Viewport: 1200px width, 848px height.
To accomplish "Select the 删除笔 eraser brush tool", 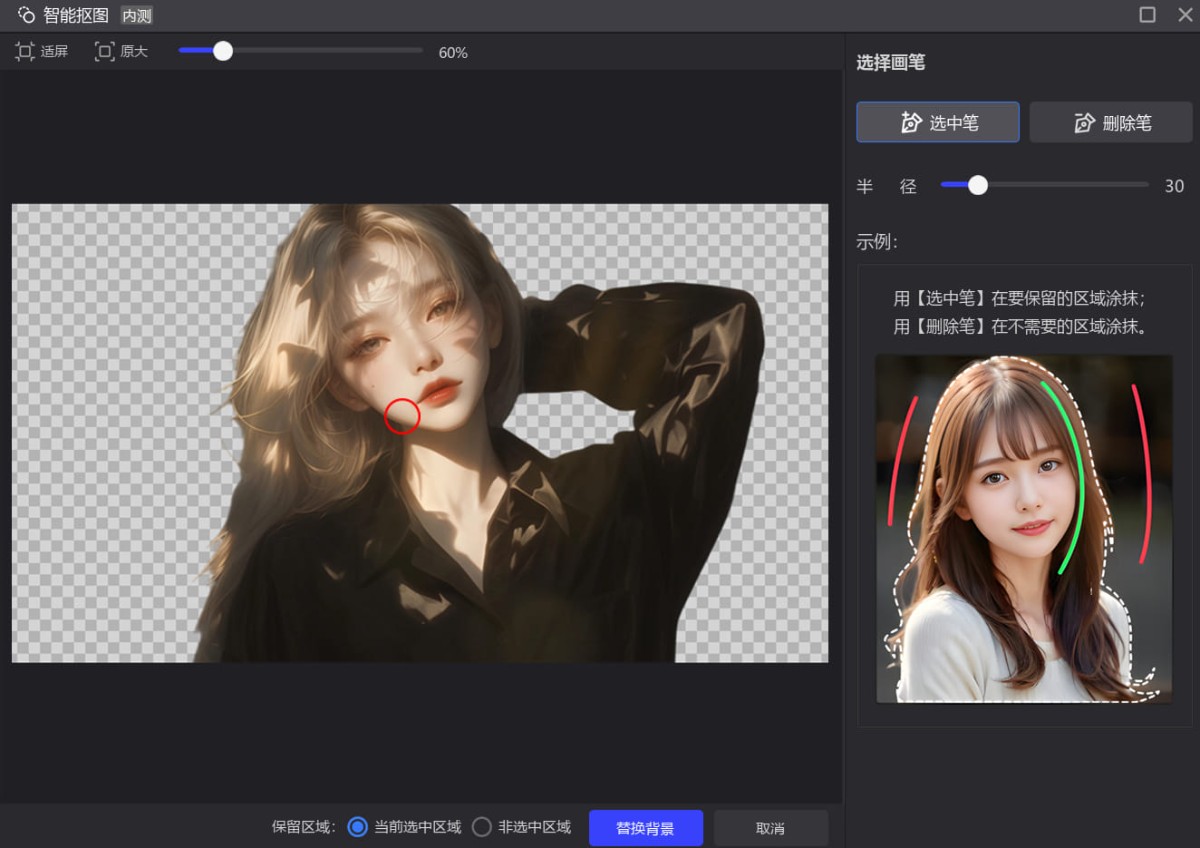I will [1111, 122].
